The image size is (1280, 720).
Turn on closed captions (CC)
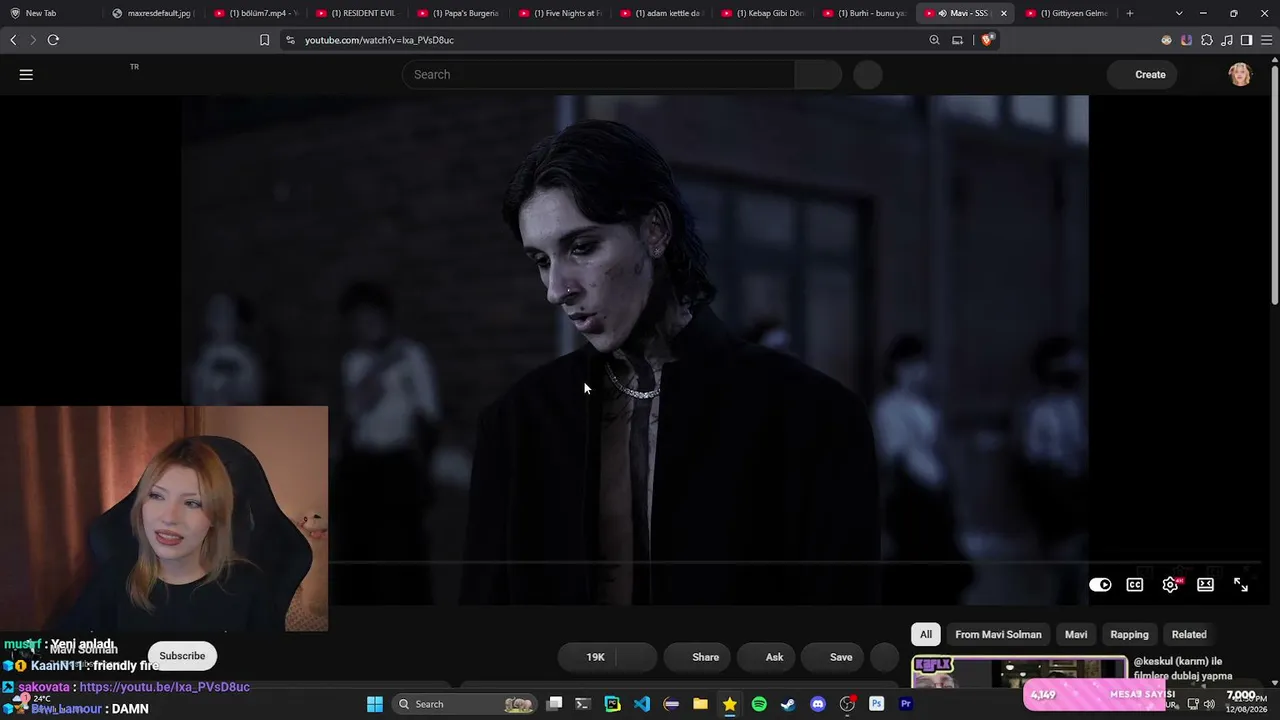click(x=1135, y=585)
